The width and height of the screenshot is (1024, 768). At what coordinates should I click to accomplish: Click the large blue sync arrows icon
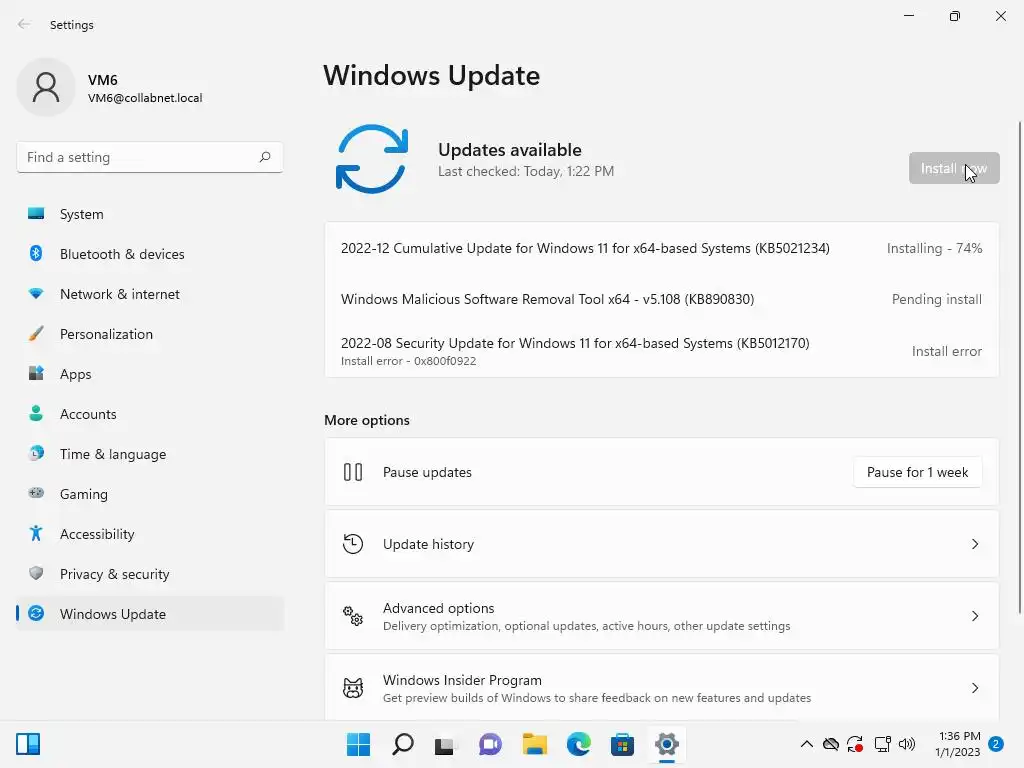click(x=372, y=159)
